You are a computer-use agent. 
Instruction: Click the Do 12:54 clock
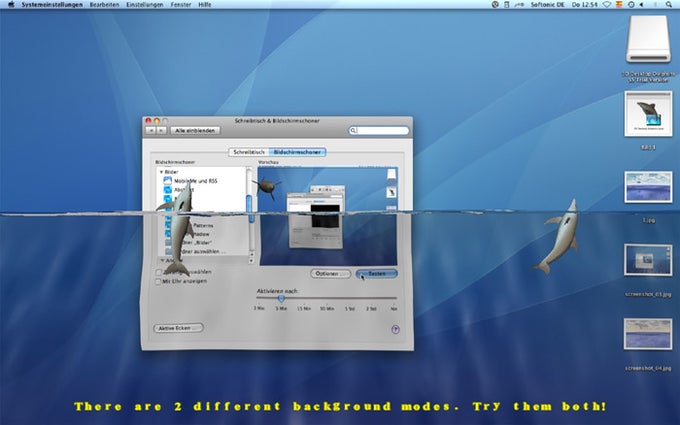pos(585,5)
